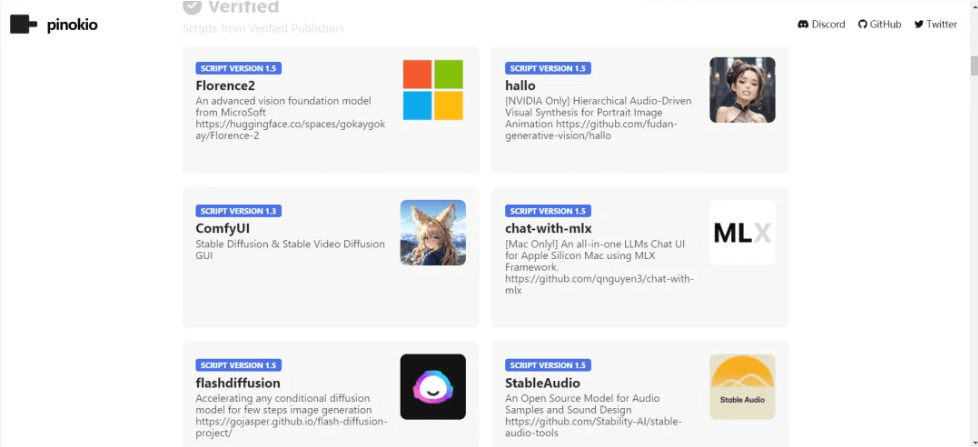The height and width of the screenshot is (447, 978).
Task: Click ComfyUI's Script Version 1.3 badge
Action: point(238,211)
